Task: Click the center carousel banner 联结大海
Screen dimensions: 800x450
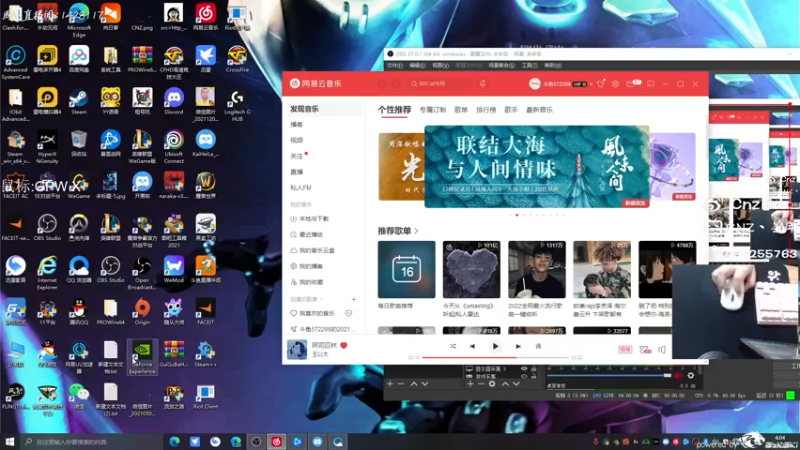Action: pyautogui.click(x=537, y=167)
